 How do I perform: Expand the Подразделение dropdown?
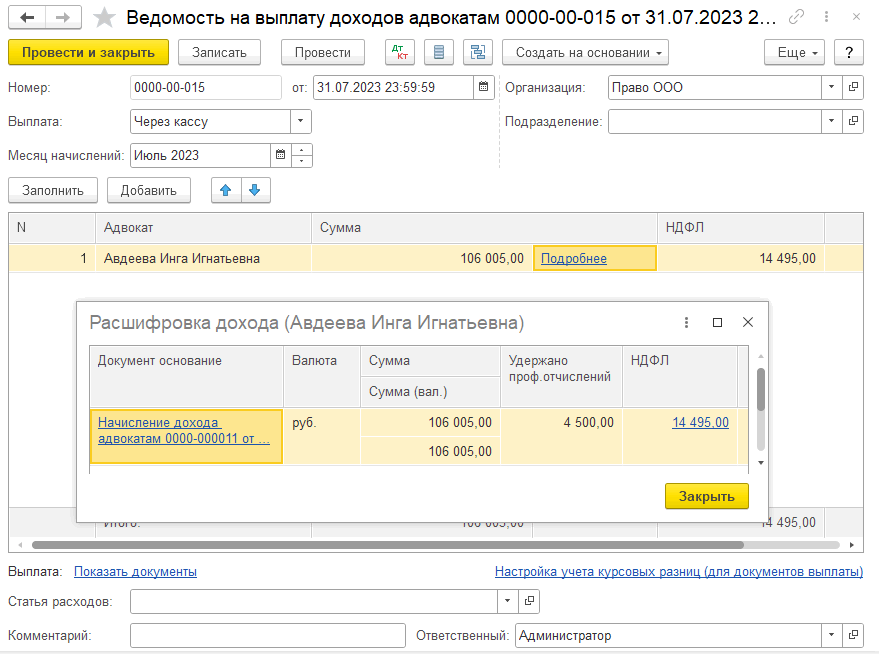(831, 122)
